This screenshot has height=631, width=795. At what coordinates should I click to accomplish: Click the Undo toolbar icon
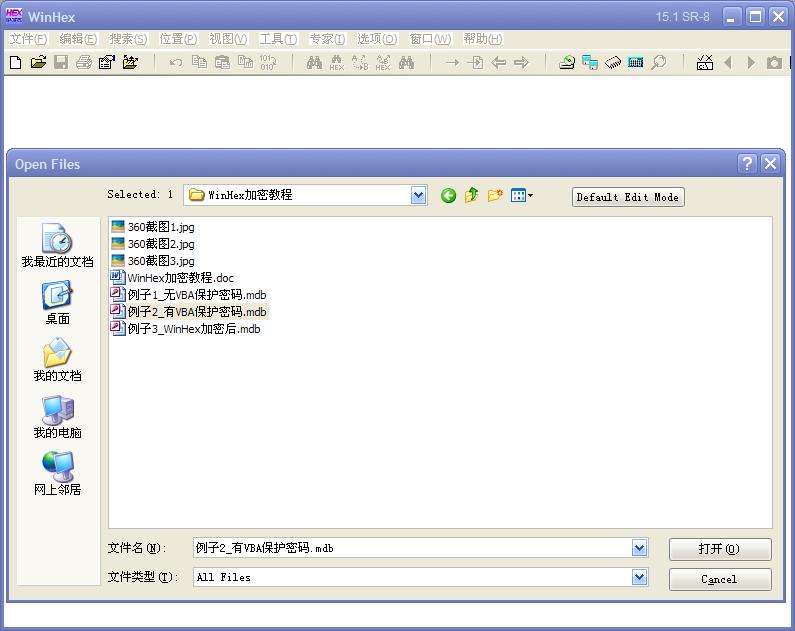(175, 62)
